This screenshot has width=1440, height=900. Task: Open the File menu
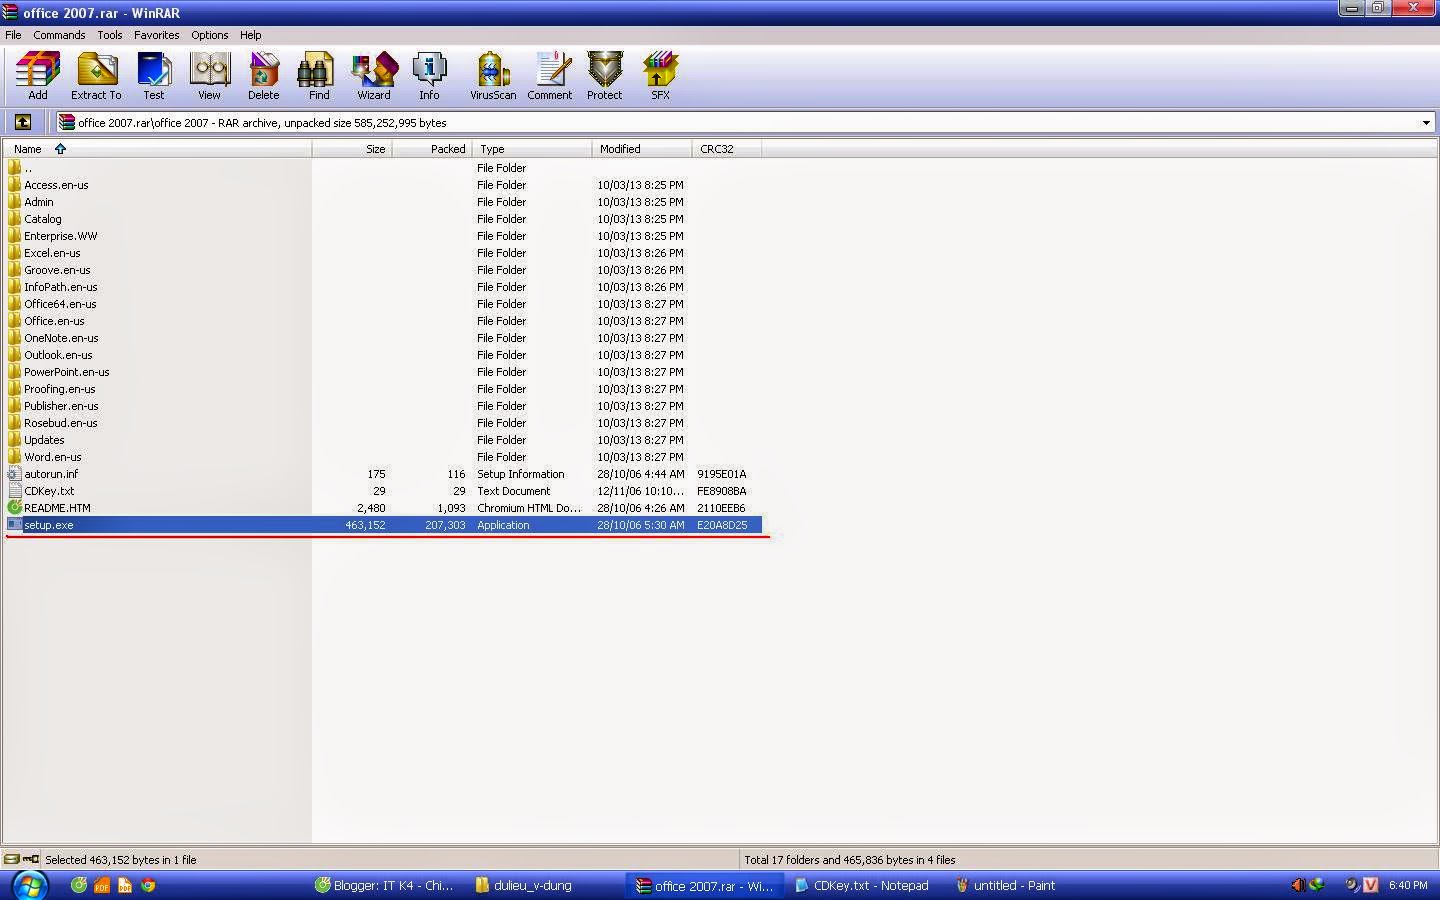point(13,35)
